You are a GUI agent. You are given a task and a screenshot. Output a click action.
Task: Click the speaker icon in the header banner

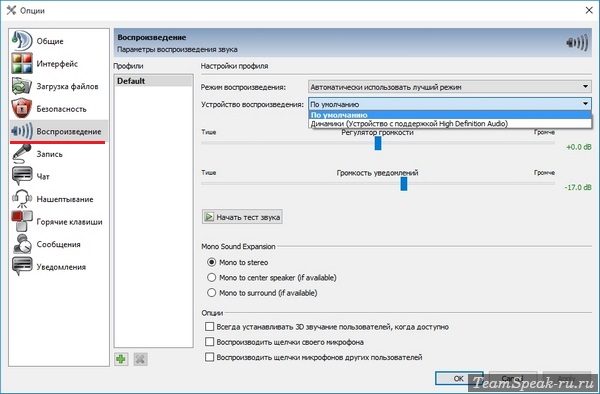coord(577,42)
